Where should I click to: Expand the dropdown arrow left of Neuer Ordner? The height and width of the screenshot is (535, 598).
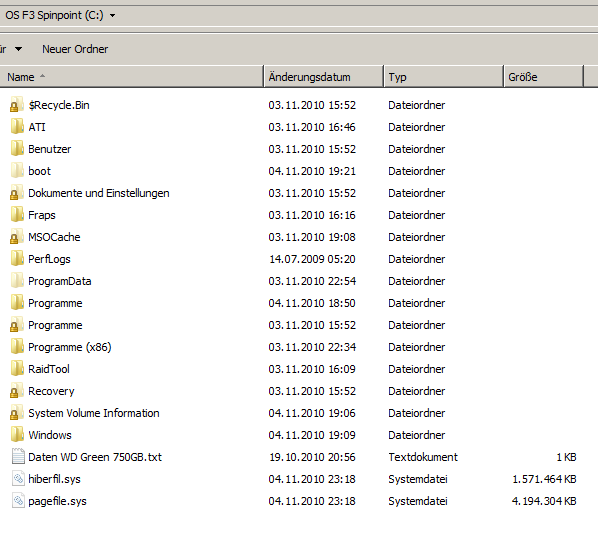point(18,49)
